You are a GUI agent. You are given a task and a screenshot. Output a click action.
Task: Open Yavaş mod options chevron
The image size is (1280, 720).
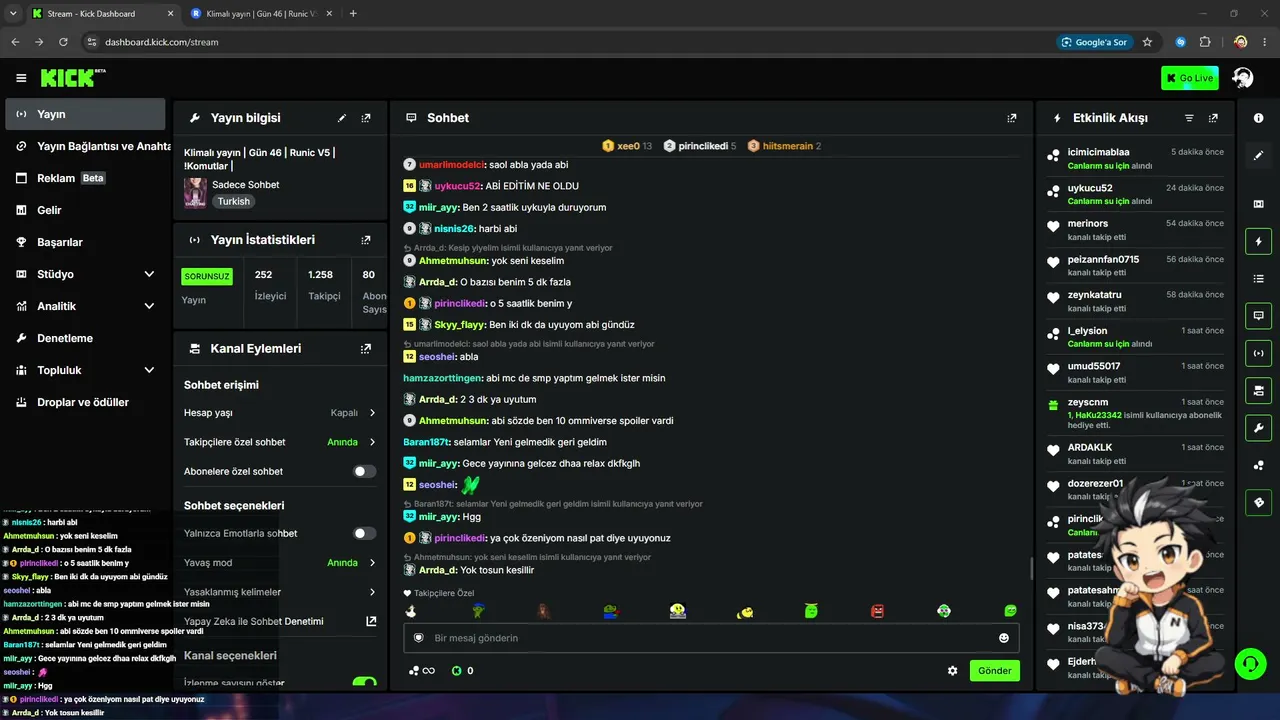tap(372, 563)
